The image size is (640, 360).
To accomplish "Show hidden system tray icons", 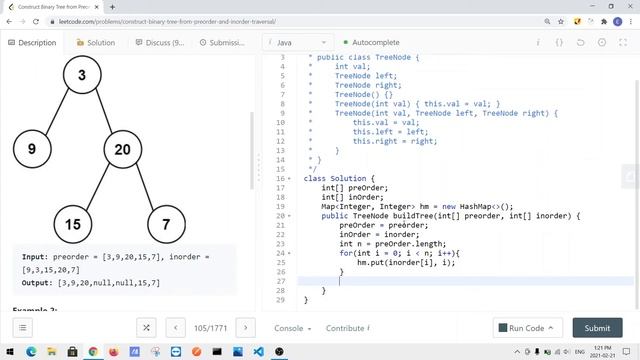I will 517,351.
